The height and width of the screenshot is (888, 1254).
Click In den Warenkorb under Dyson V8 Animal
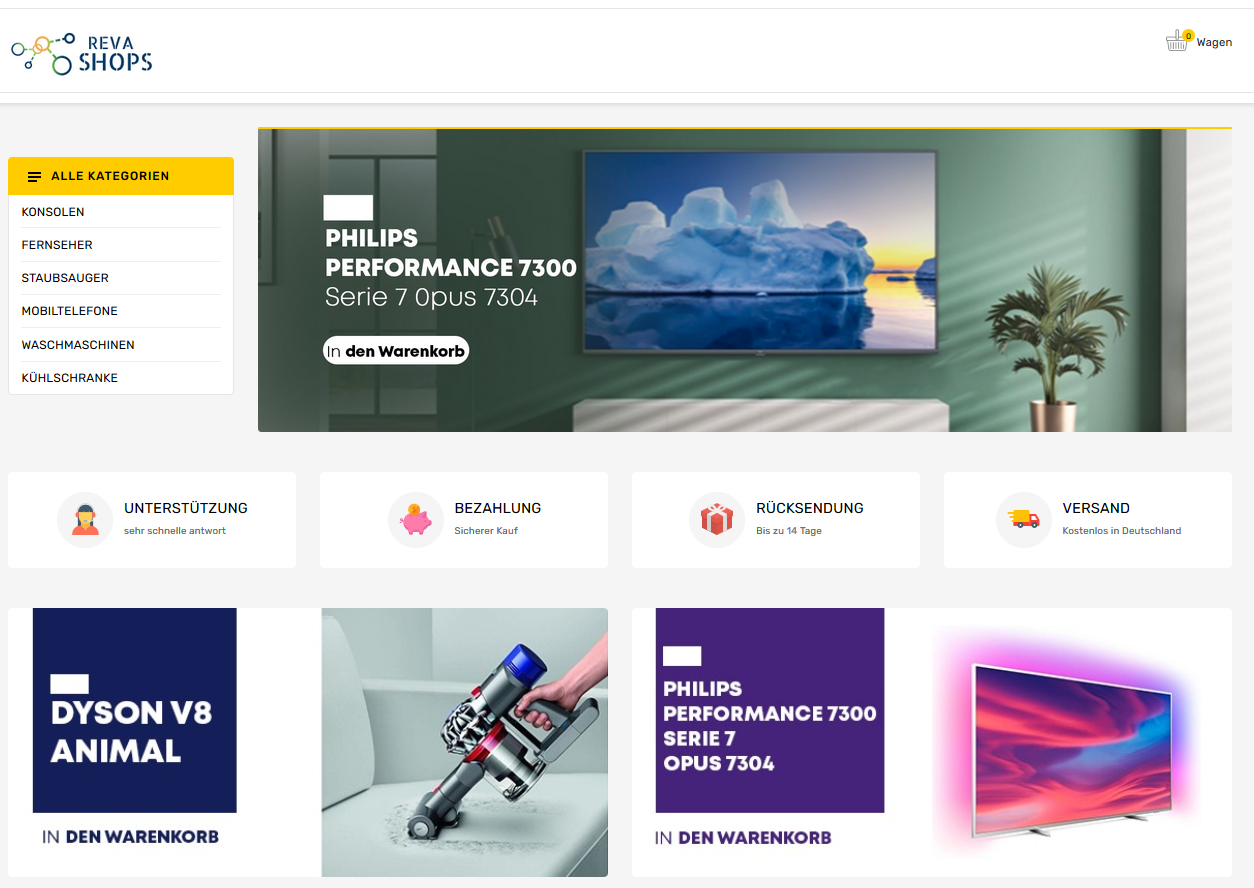pyautogui.click(x=130, y=837)
